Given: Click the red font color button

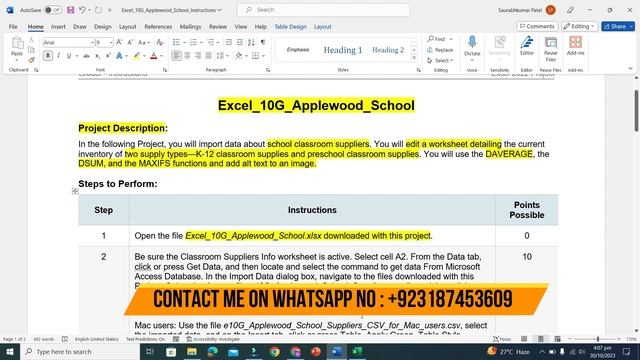Looking at the screenshot, I should pyautogui.click(x=153, y=56).
